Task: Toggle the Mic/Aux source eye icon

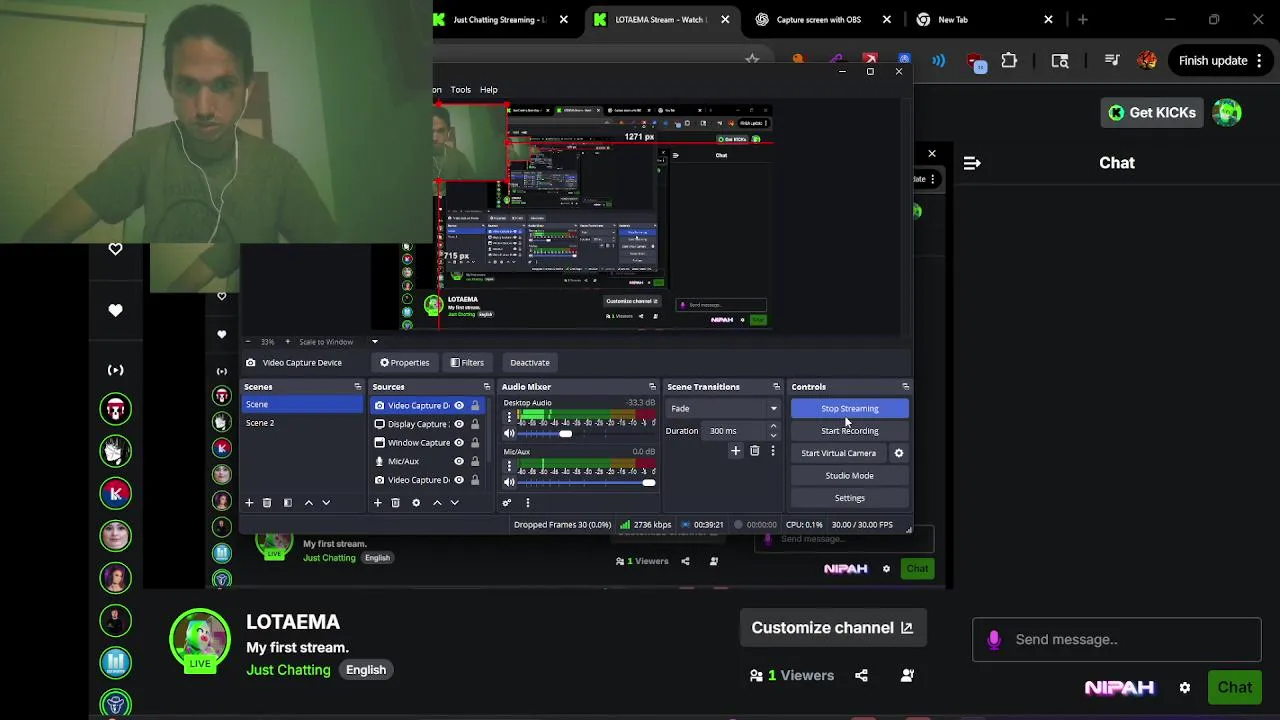Action: point(459,462)
